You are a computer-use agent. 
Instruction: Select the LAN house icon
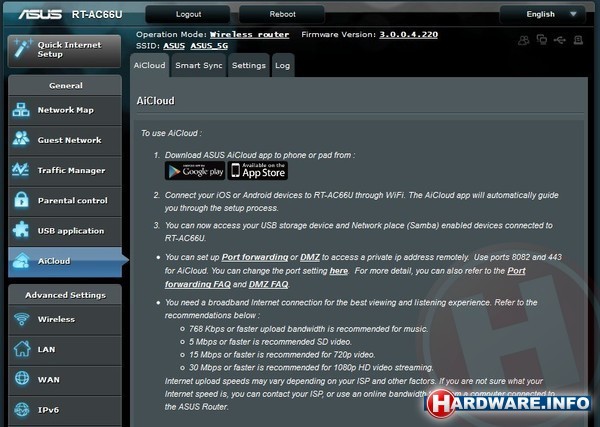(x=22, y=349)
